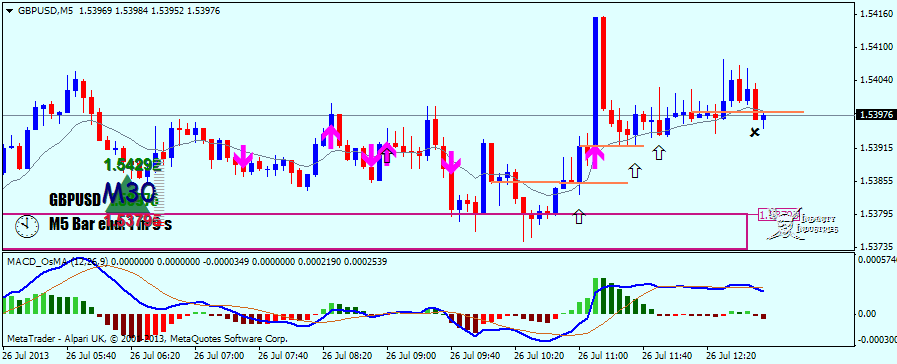Click the 1.53735 price axis label
Viewport: 897px width, 364px height.
click(x=875, y=247)
